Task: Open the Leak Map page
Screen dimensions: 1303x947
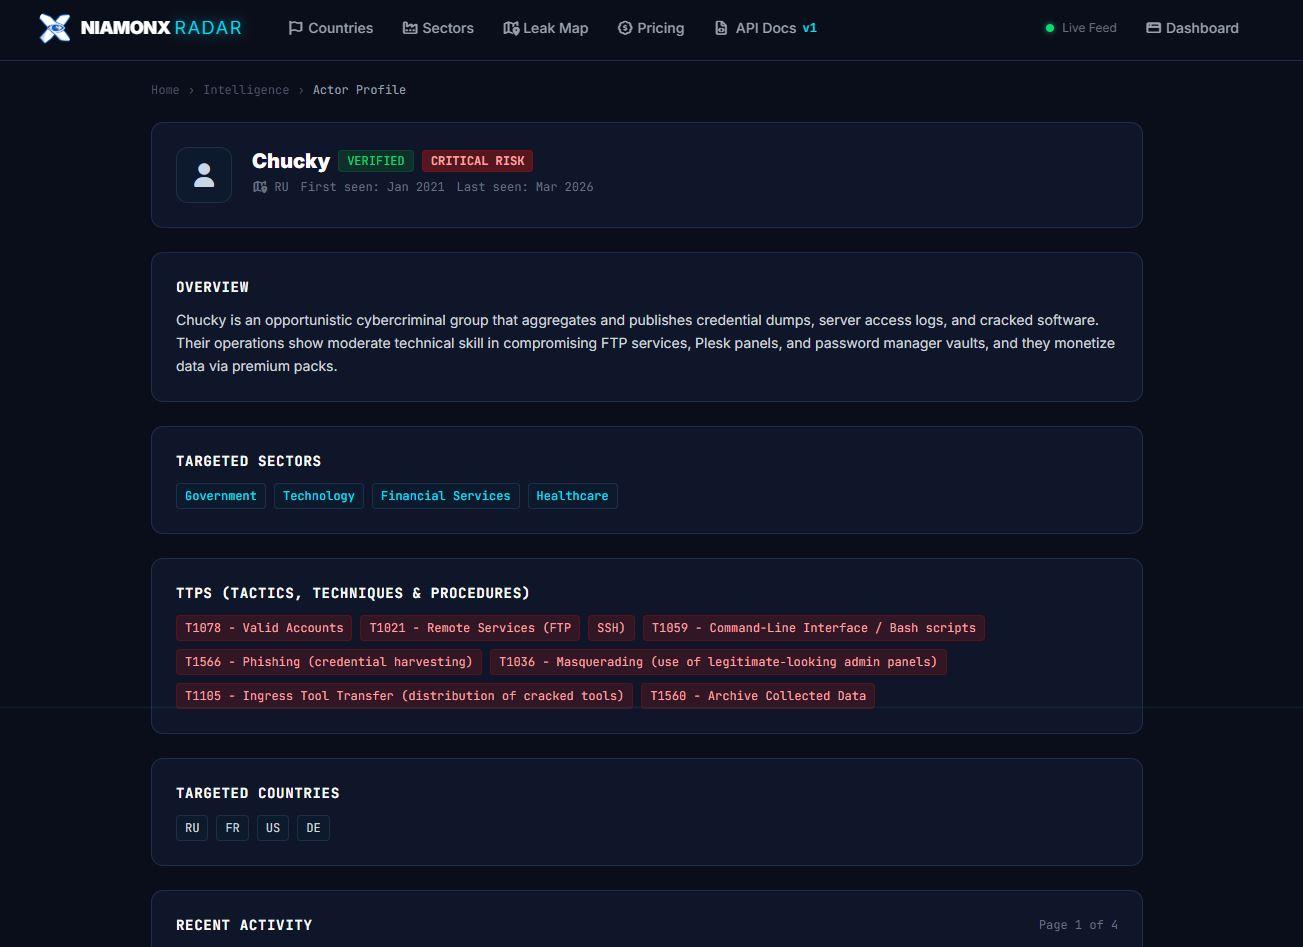Action: click(546, 28)
